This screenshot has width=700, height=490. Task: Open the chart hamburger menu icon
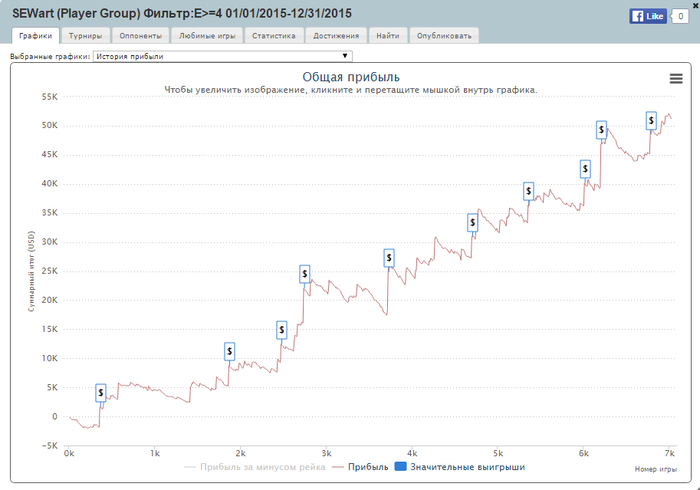[x=676, y=79]
